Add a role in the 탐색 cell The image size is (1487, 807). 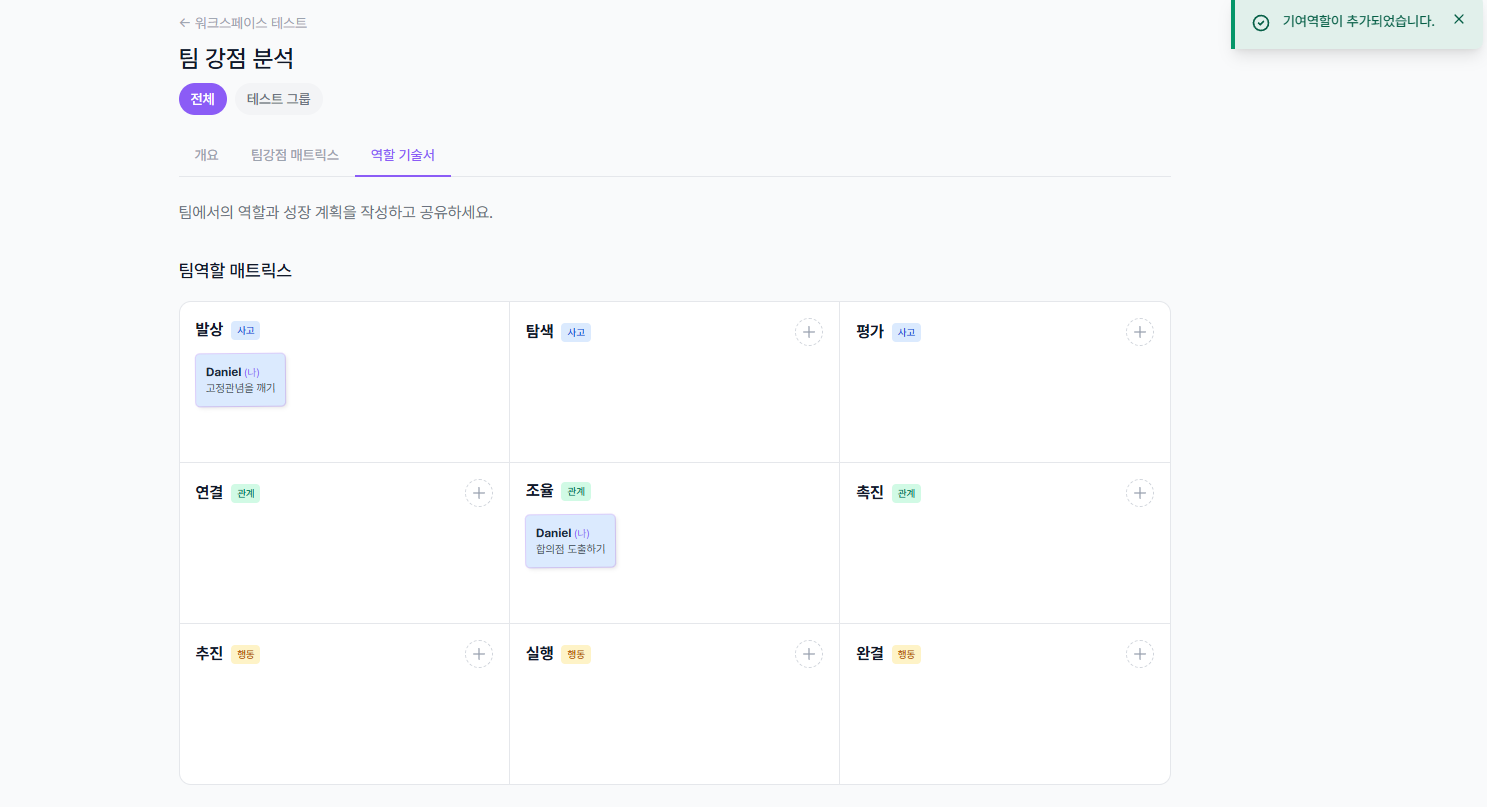pos(808,331)
